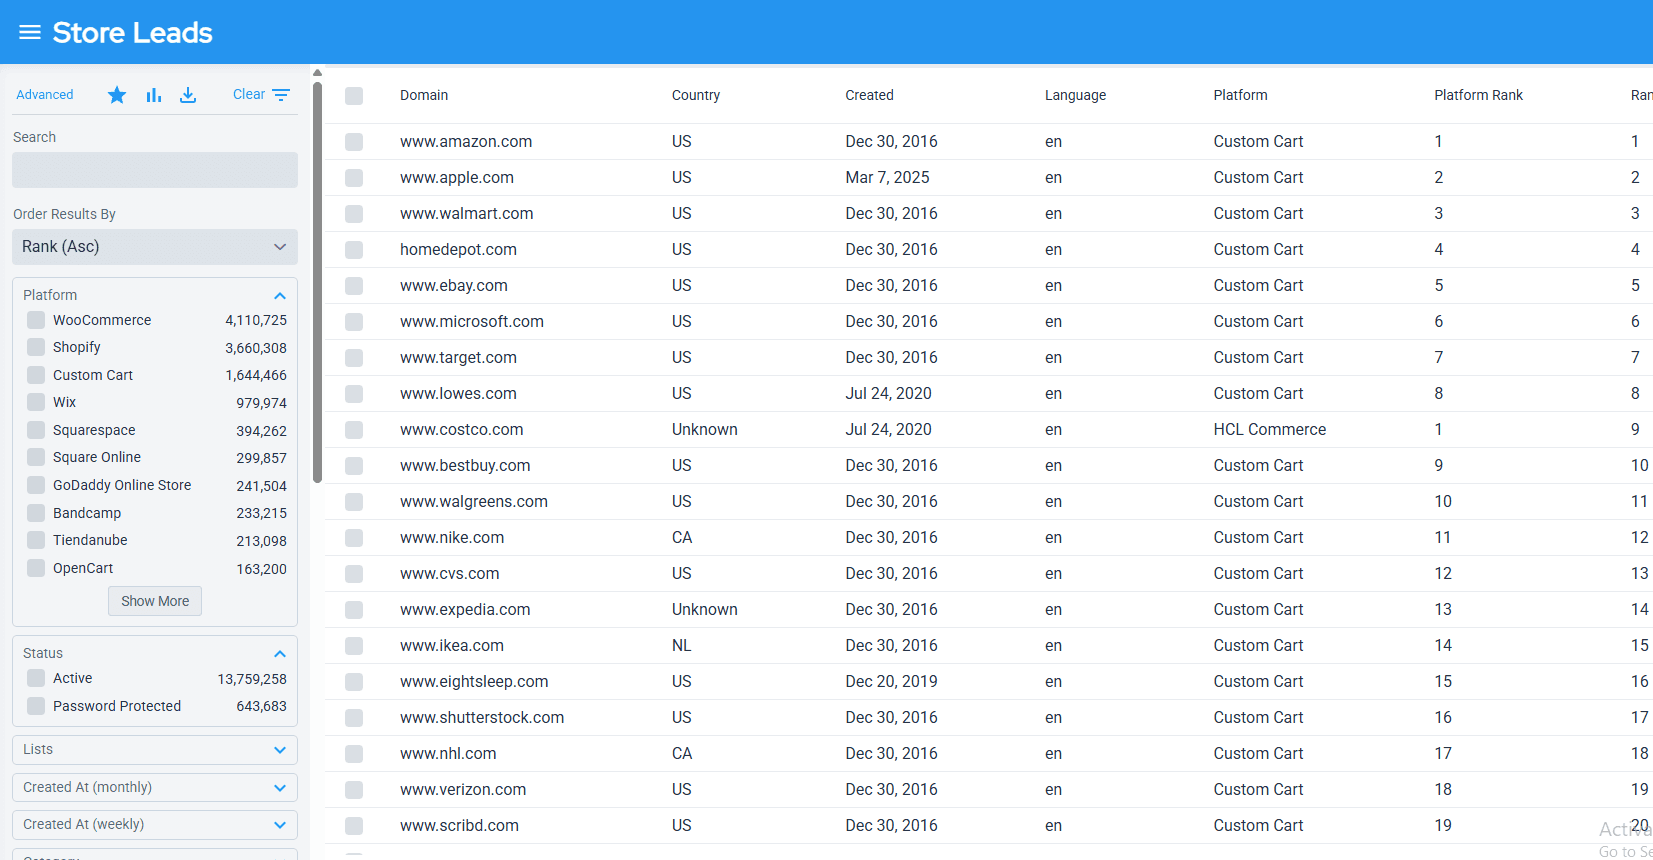The width and height of the screenshot is (1653, 860).
Task: Open the www.walmart.com domain entry
Action: click(x=467, y=213)
